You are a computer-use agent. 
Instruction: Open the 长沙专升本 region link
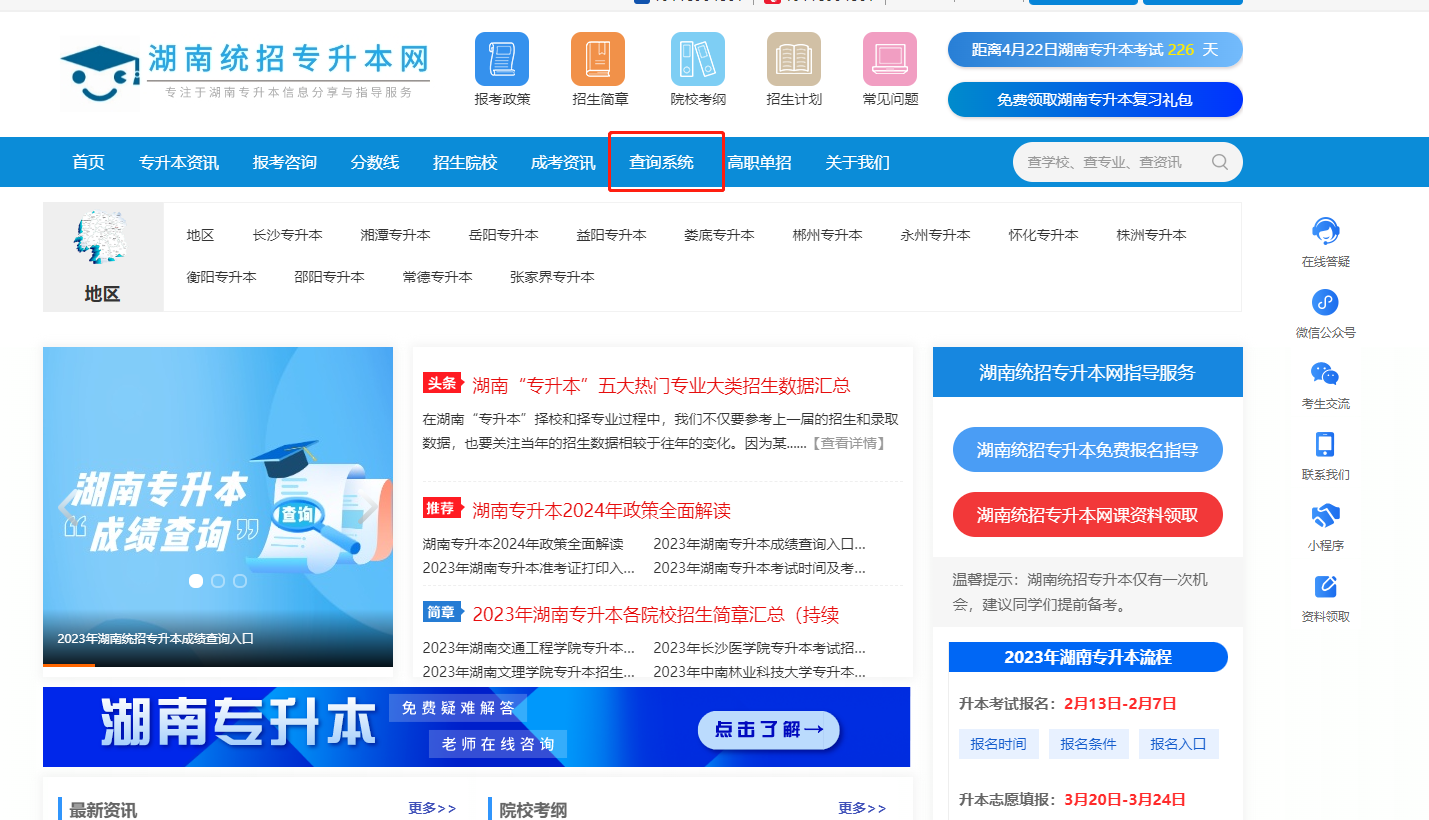tap(288, 235)
